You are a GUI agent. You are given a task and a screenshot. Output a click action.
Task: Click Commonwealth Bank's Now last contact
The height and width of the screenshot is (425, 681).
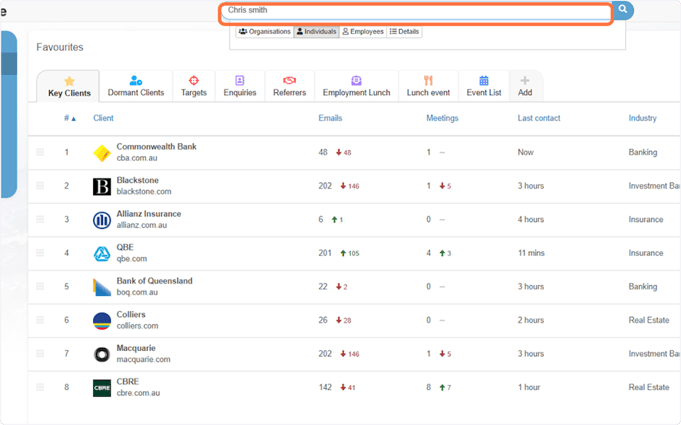[x=526, y=152]
